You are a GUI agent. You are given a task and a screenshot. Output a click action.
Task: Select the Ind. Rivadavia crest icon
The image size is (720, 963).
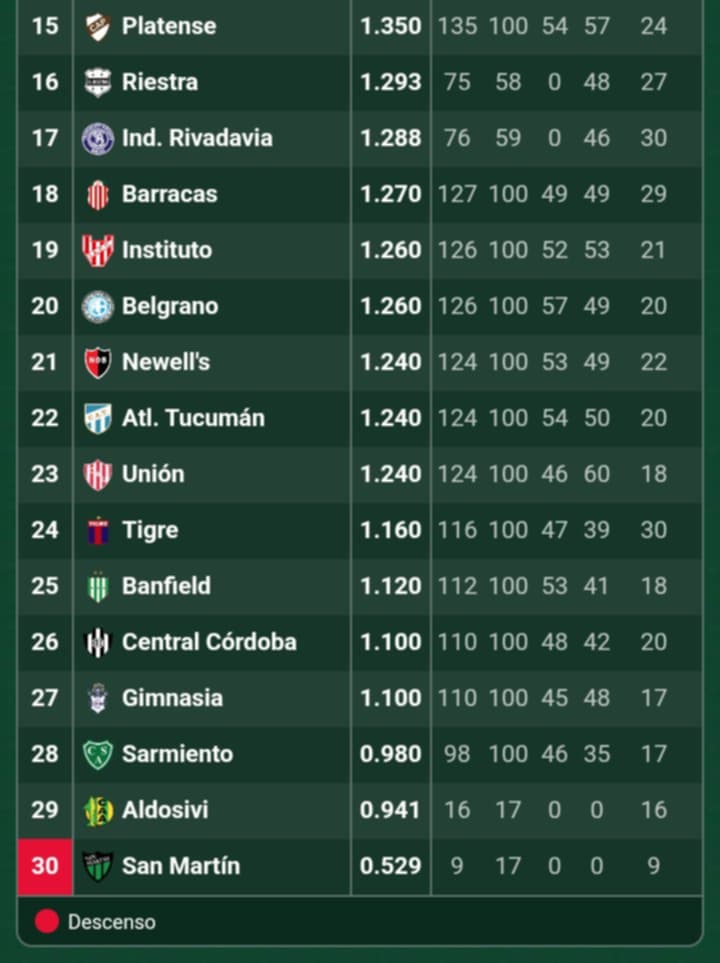tap(97, 138)
